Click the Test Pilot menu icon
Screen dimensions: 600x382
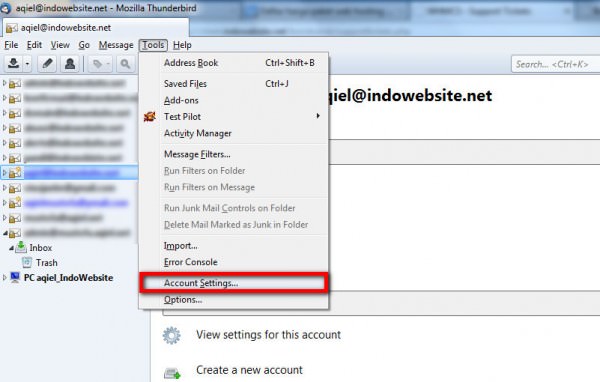click(149, 116)
